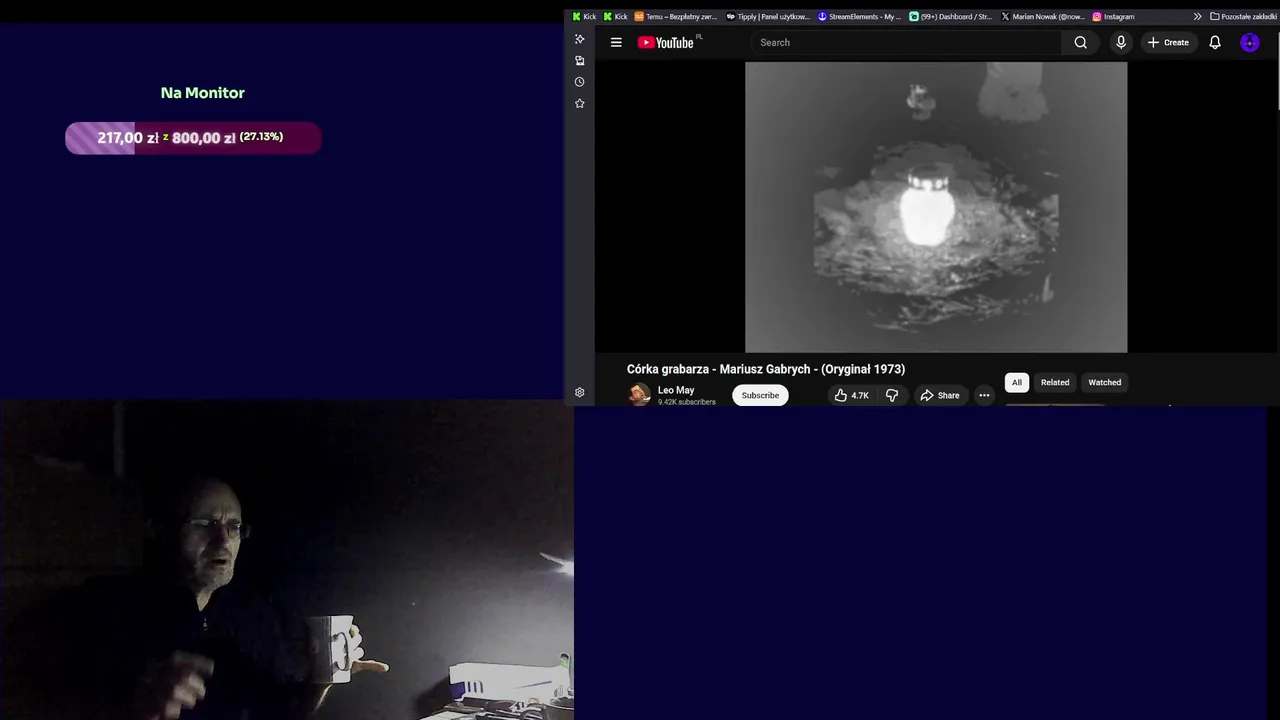The width and height of the screenshot is (1280, 720).
Task: Open the second Kick bookmark
Action: 615,16
